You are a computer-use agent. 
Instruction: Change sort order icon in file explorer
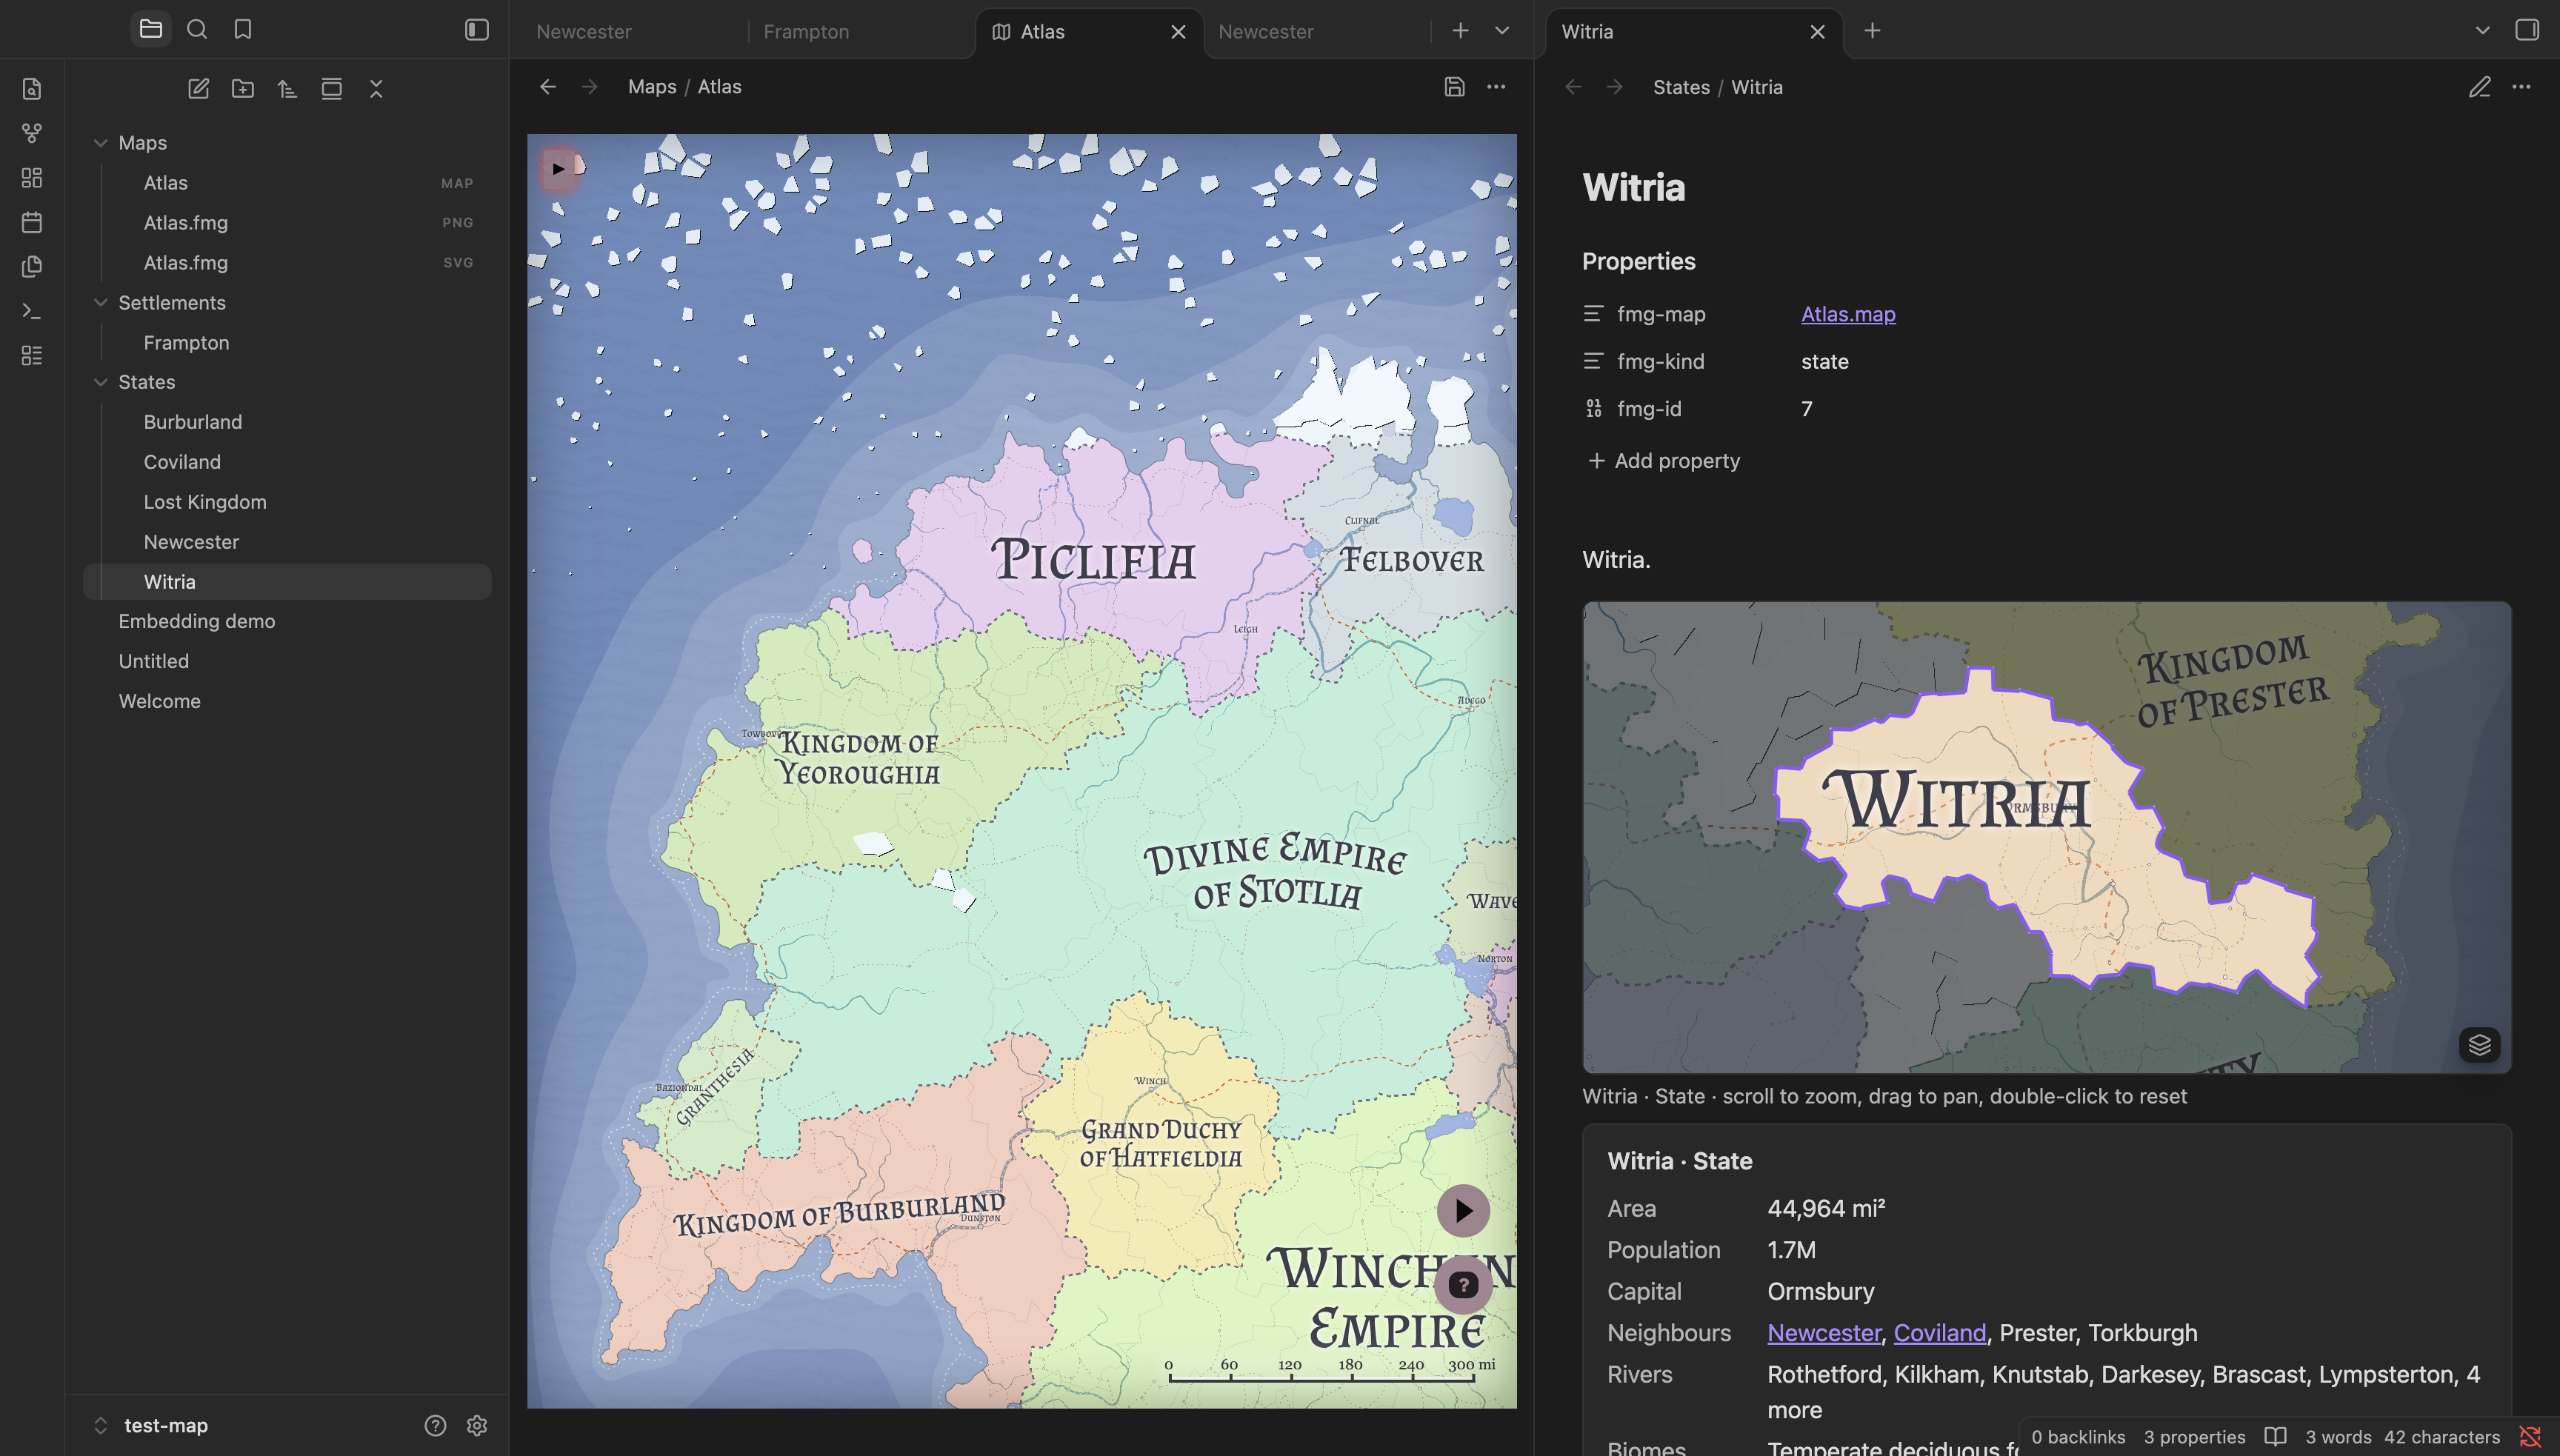tap(287, 89)
